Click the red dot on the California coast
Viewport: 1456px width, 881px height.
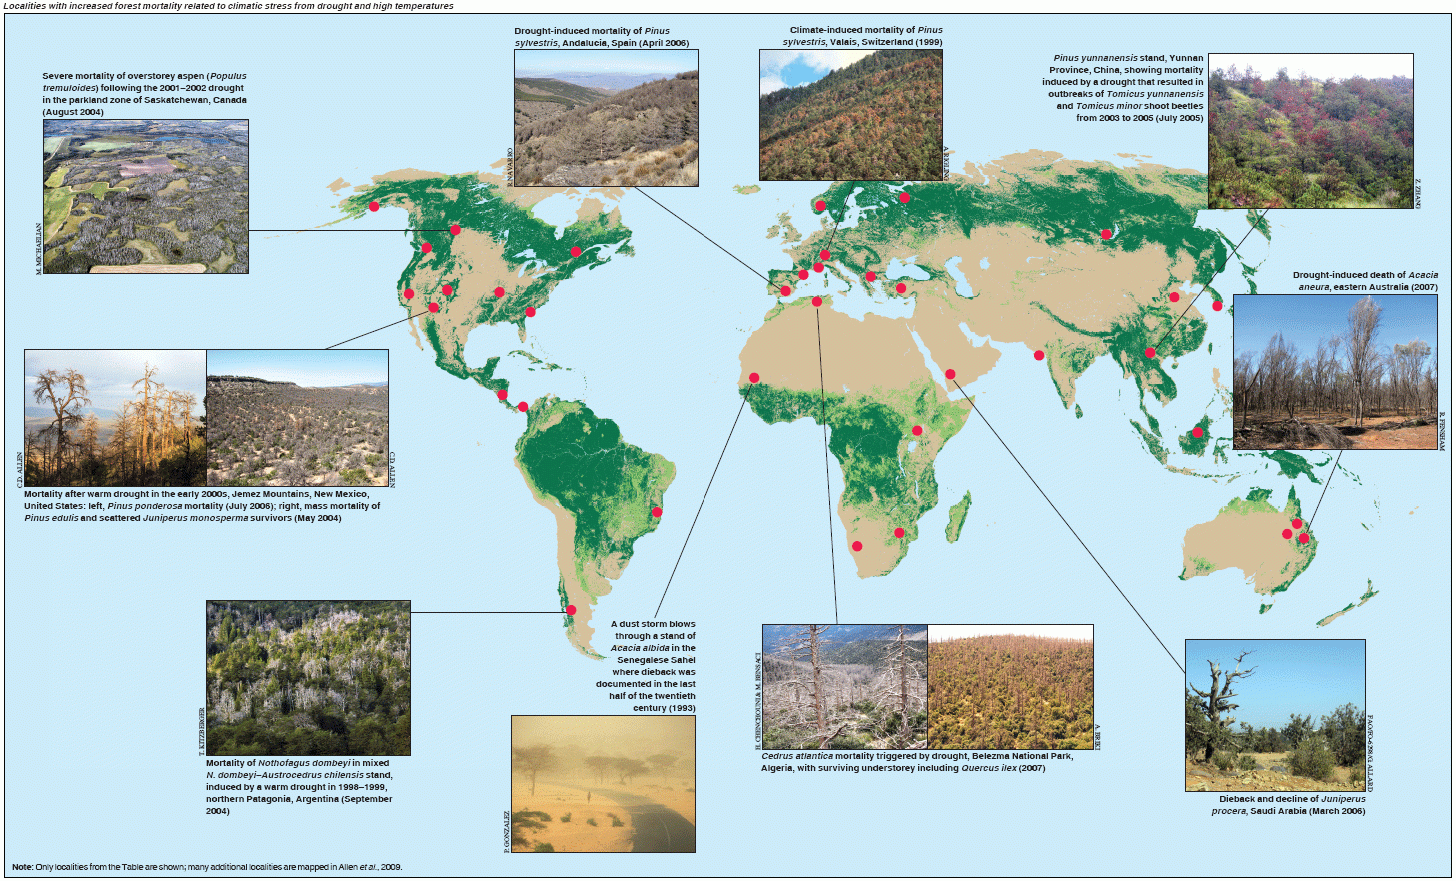tap(408, 294)
